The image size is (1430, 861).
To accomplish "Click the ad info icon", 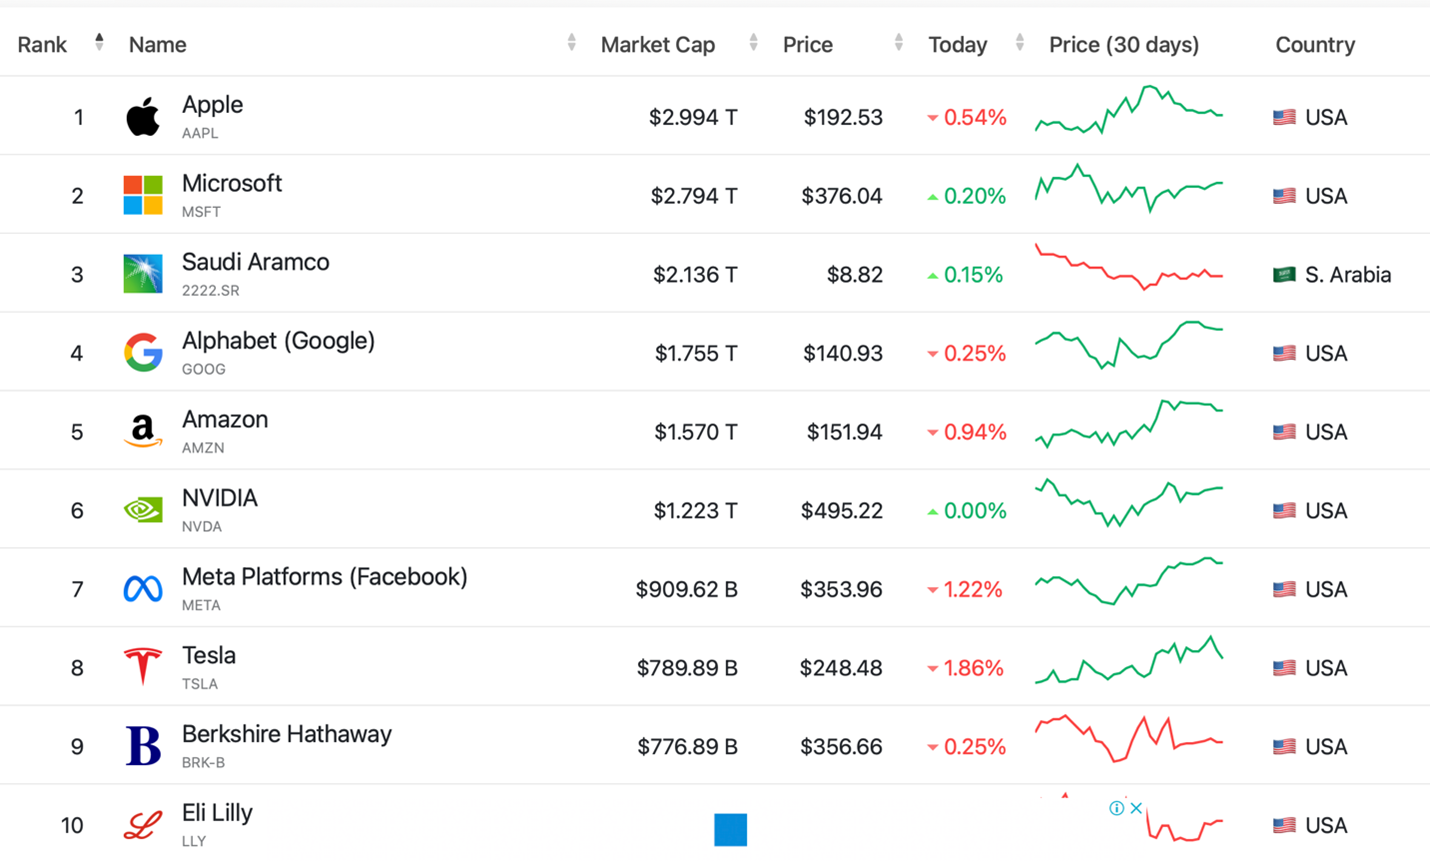I will click(x=1117, y=808).
